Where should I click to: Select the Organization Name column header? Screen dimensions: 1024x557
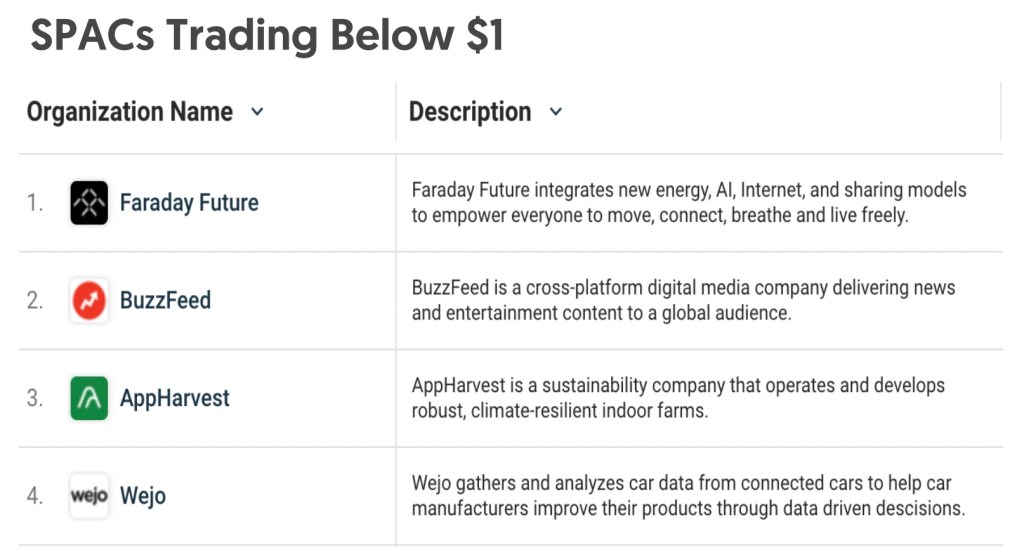pos(130,112)
